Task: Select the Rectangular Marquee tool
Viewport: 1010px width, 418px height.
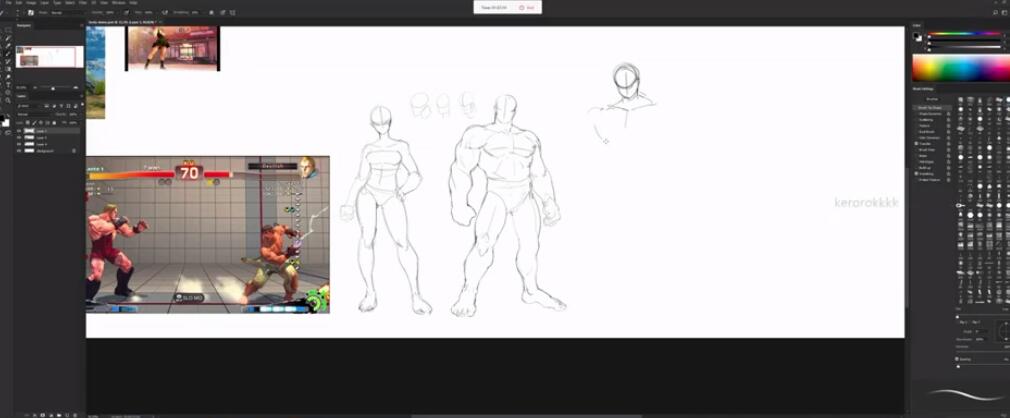Action: tap(8, 30)
